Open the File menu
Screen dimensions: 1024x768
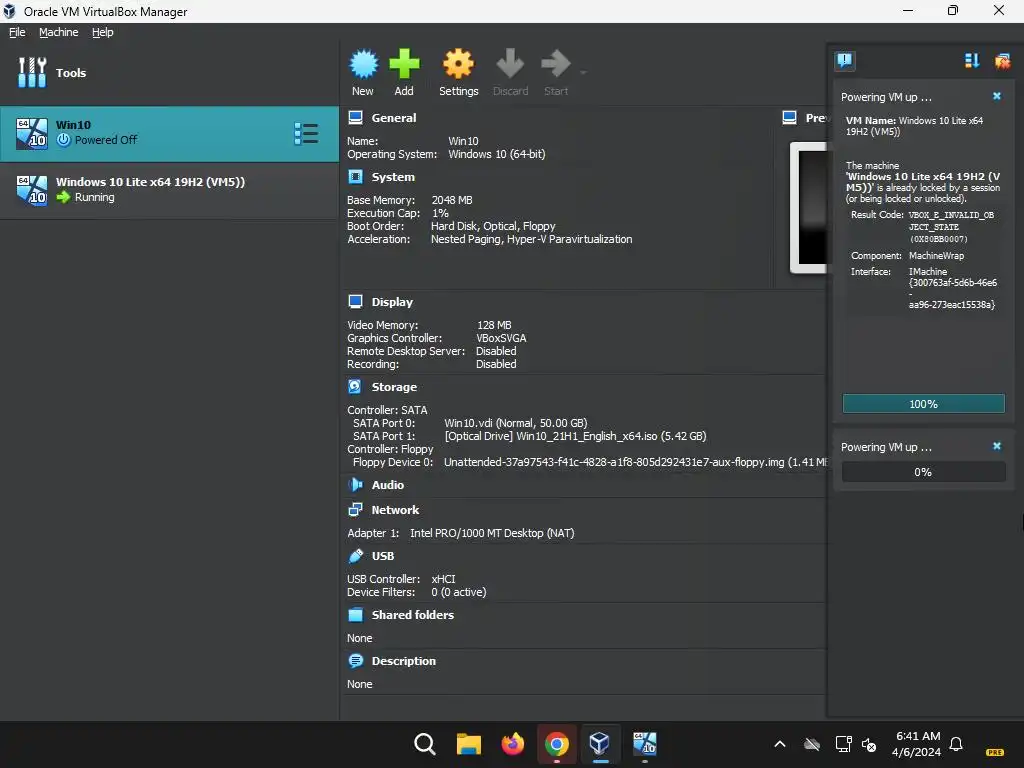coord(17,32)
